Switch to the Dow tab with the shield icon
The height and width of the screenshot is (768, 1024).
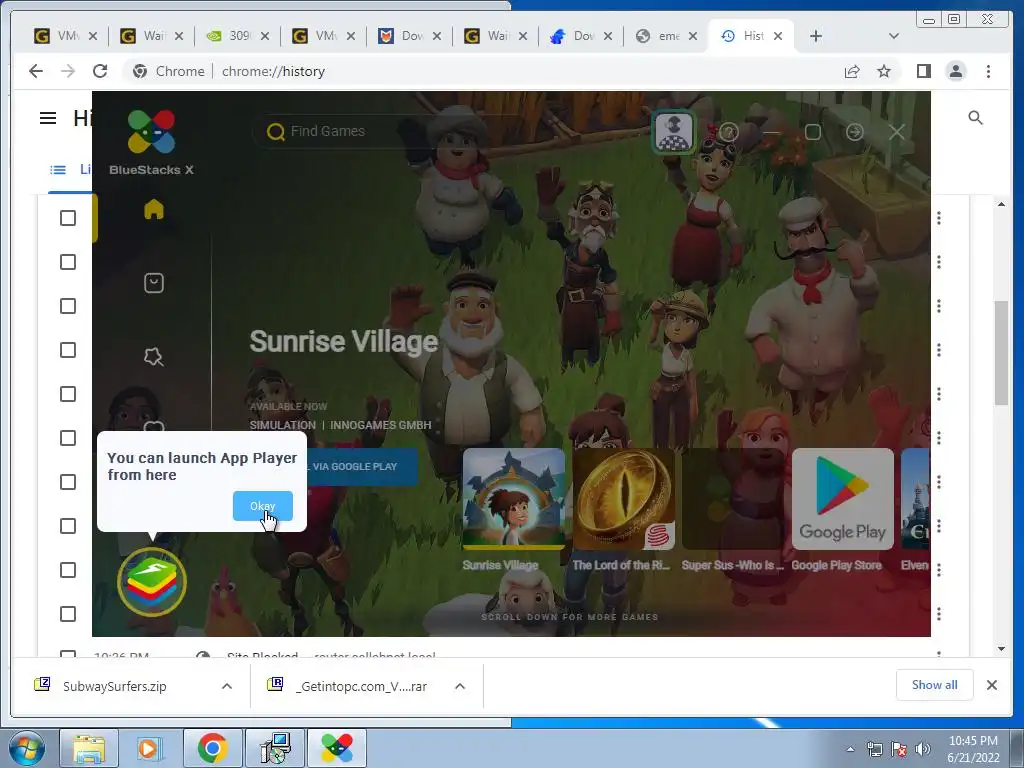tap(410, 36)
